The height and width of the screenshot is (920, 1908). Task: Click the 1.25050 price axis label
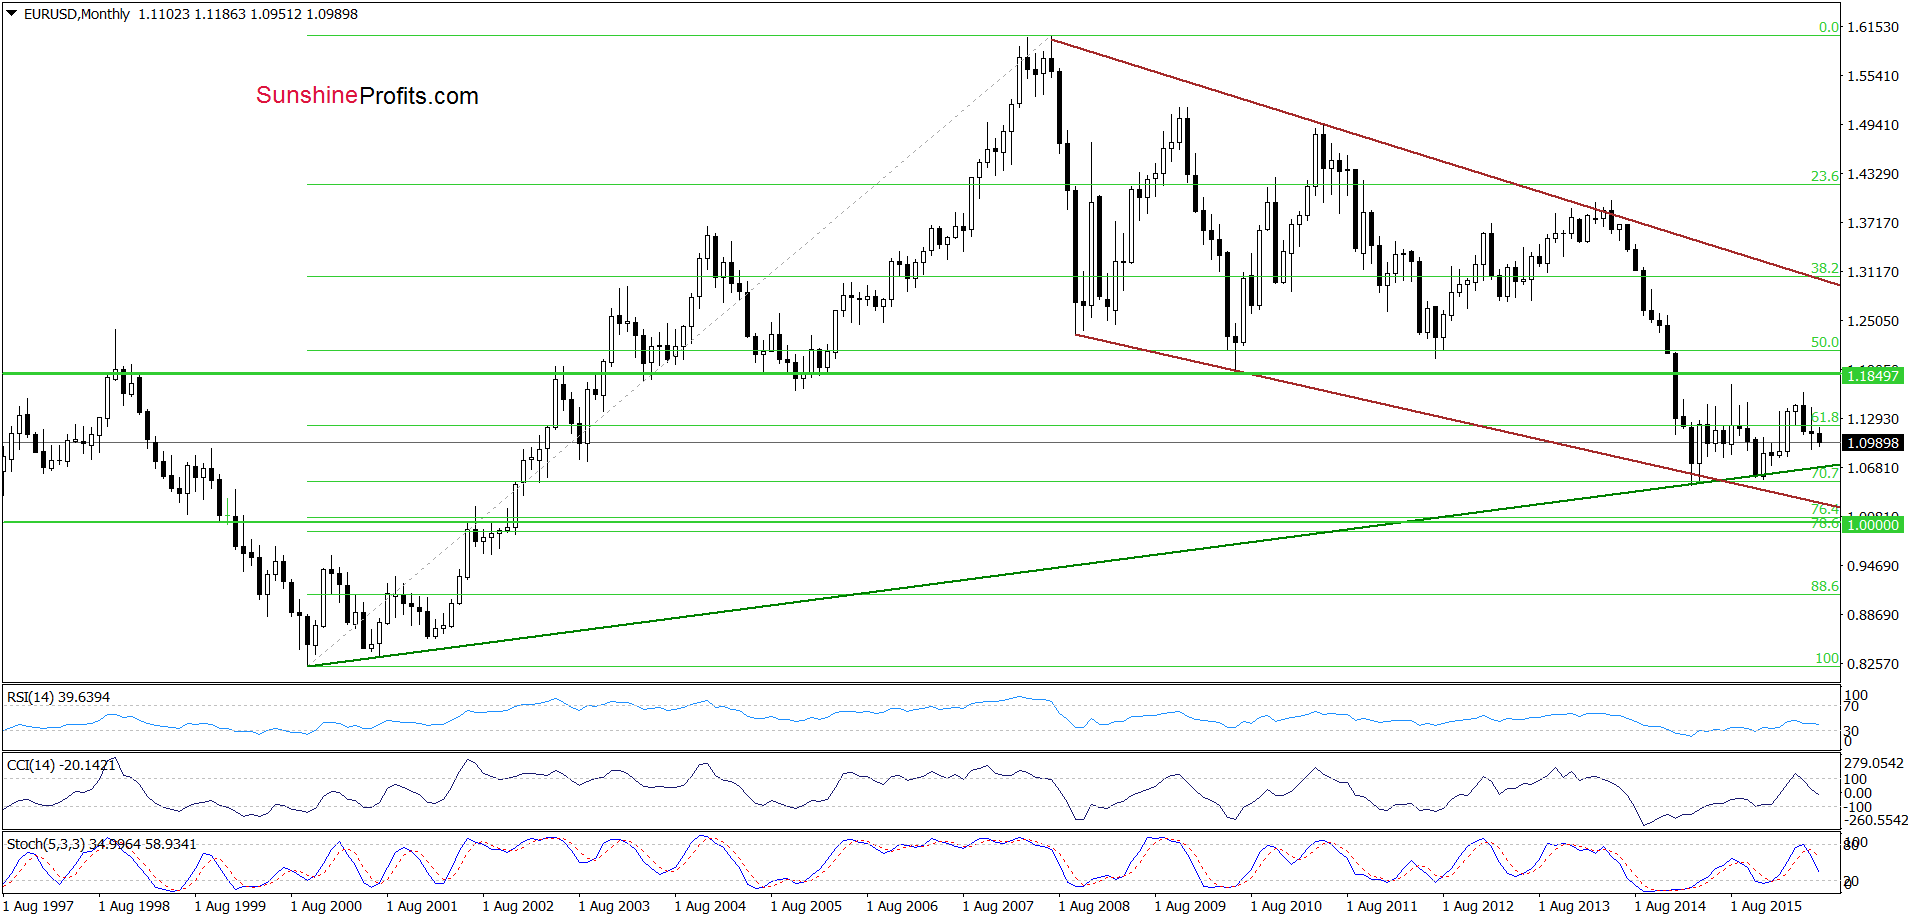tap(1873, 321)
